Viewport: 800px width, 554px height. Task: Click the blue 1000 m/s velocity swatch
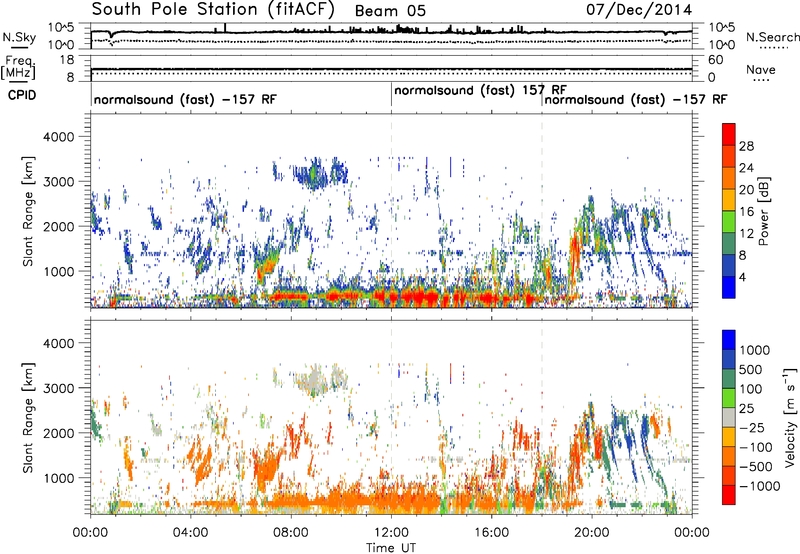point(729,340)
